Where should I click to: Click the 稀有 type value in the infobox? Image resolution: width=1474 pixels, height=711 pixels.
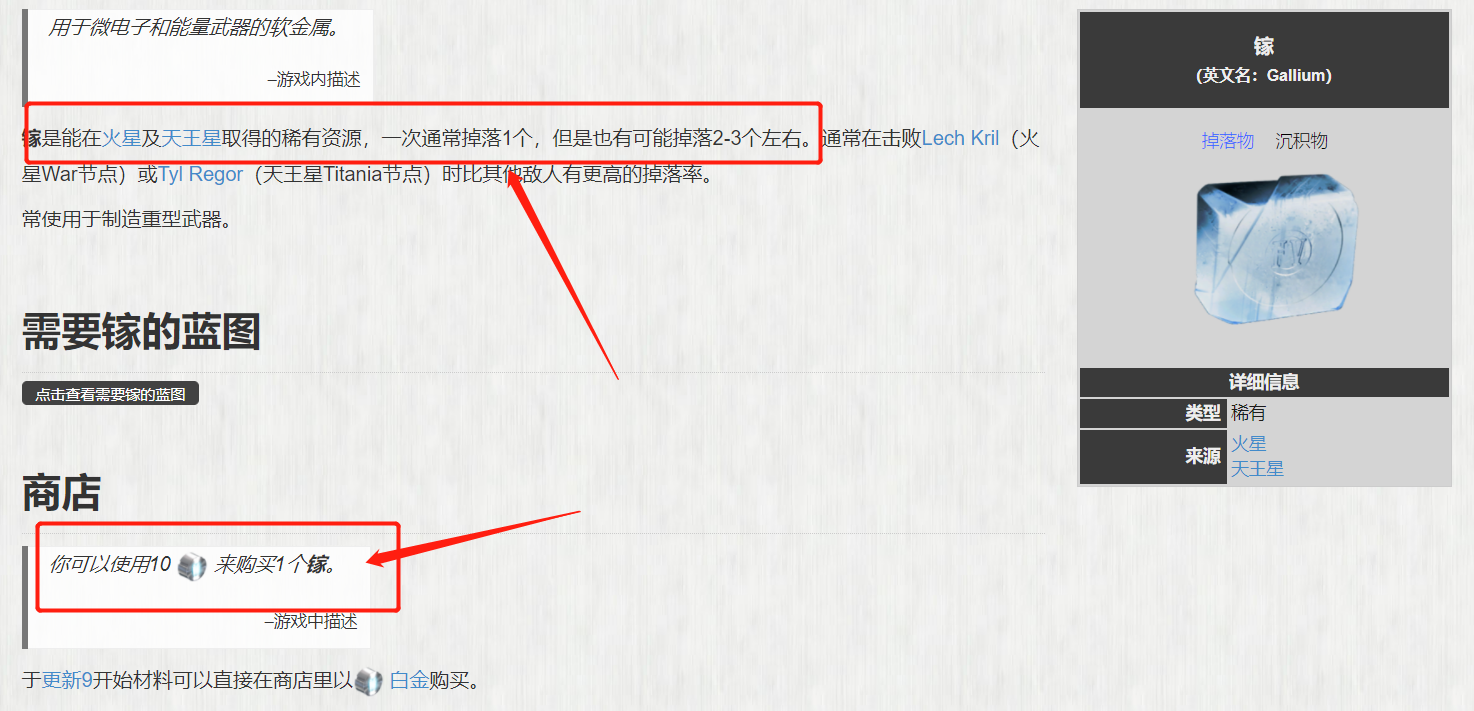click(x=1248, y=413)
